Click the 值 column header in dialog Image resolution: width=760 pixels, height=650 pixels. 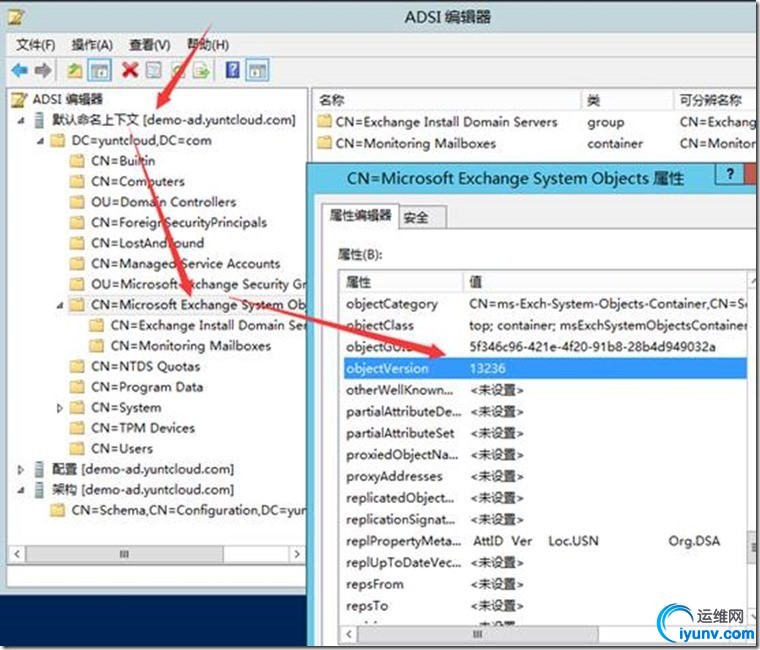605,282
